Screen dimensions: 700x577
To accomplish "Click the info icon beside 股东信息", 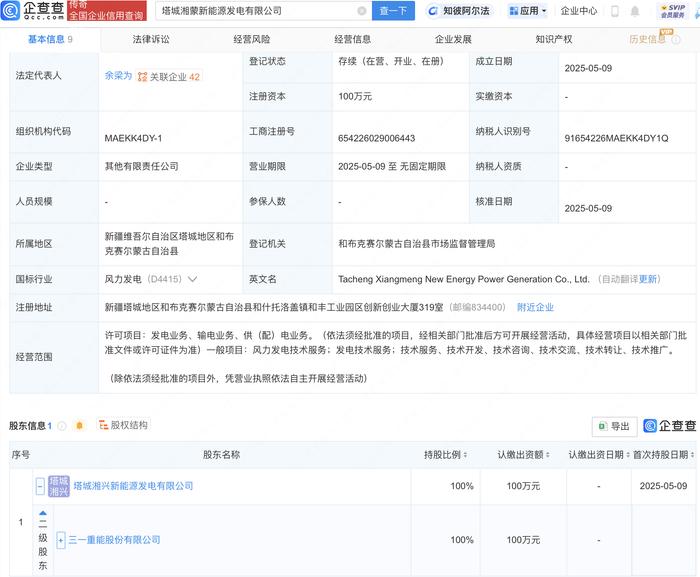I will pos(62,426).
